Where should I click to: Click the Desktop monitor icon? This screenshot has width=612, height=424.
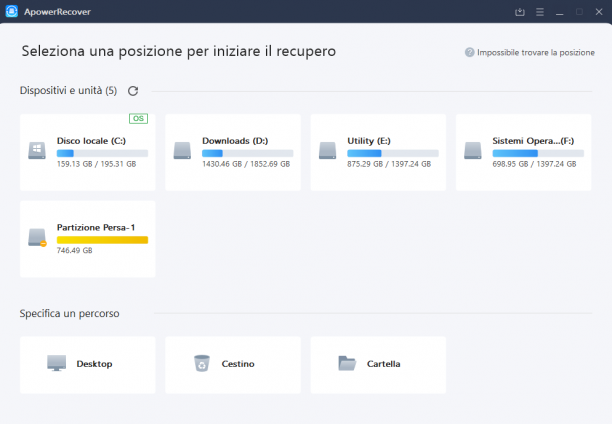57,363
